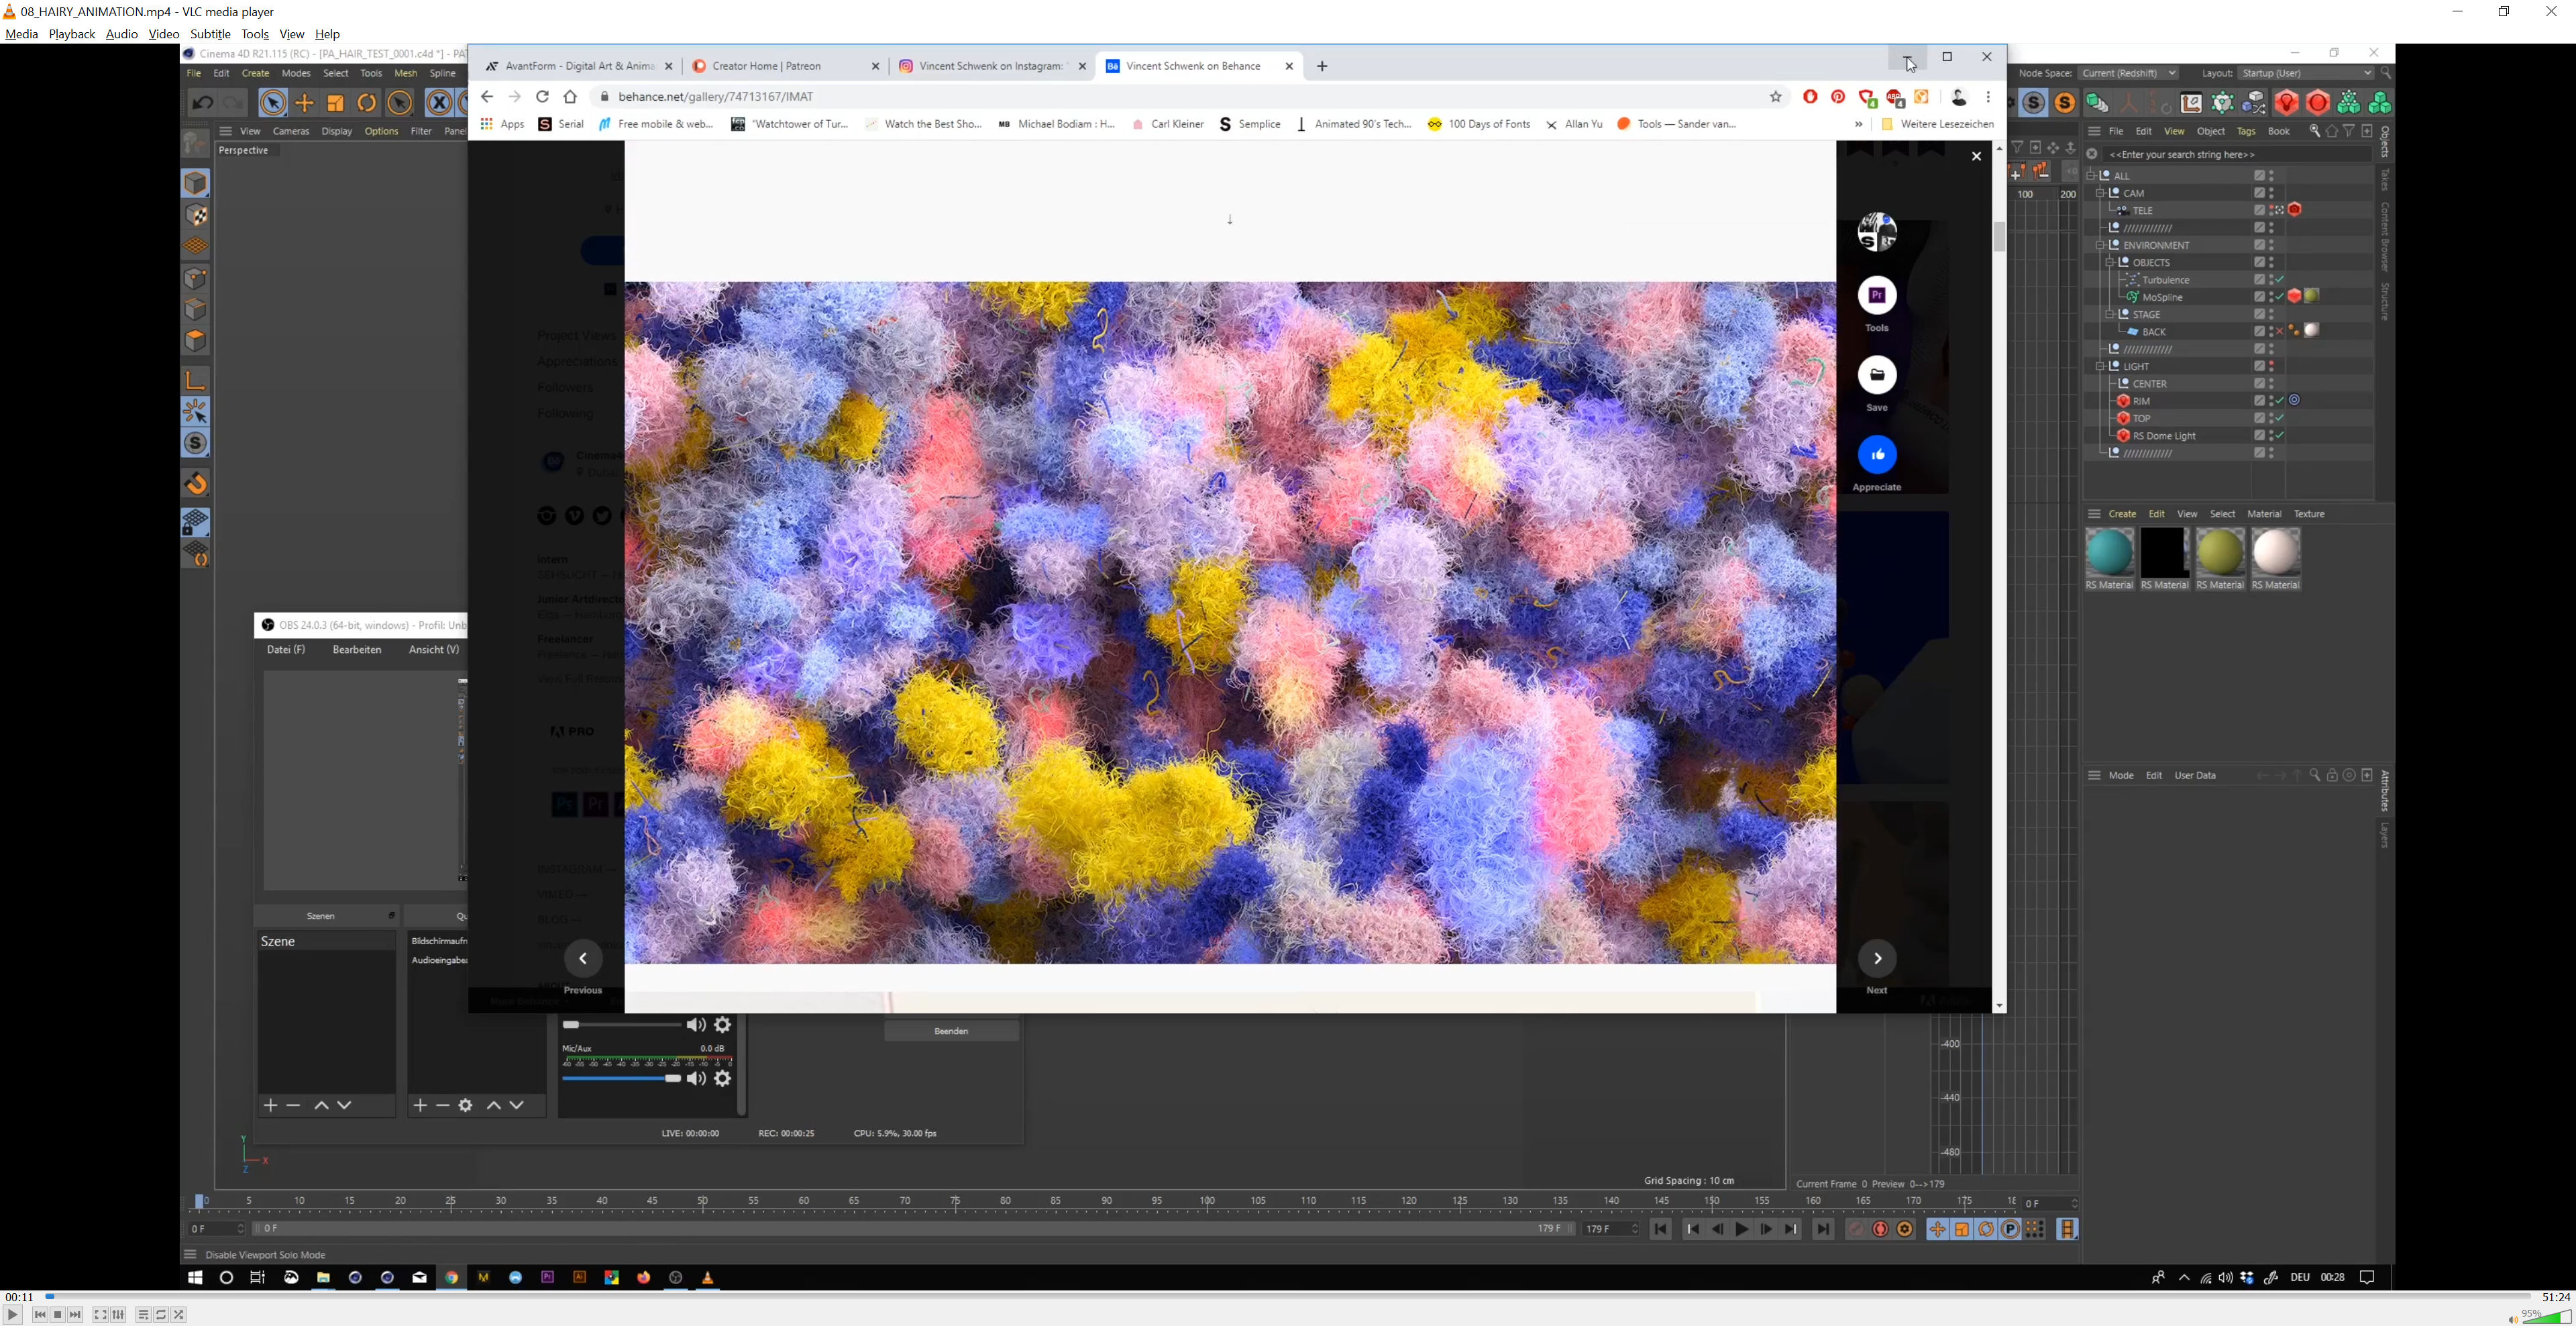Show the VLC playlist
Viewport: 2576px width, 1326px height.
tap(143, 1315)
